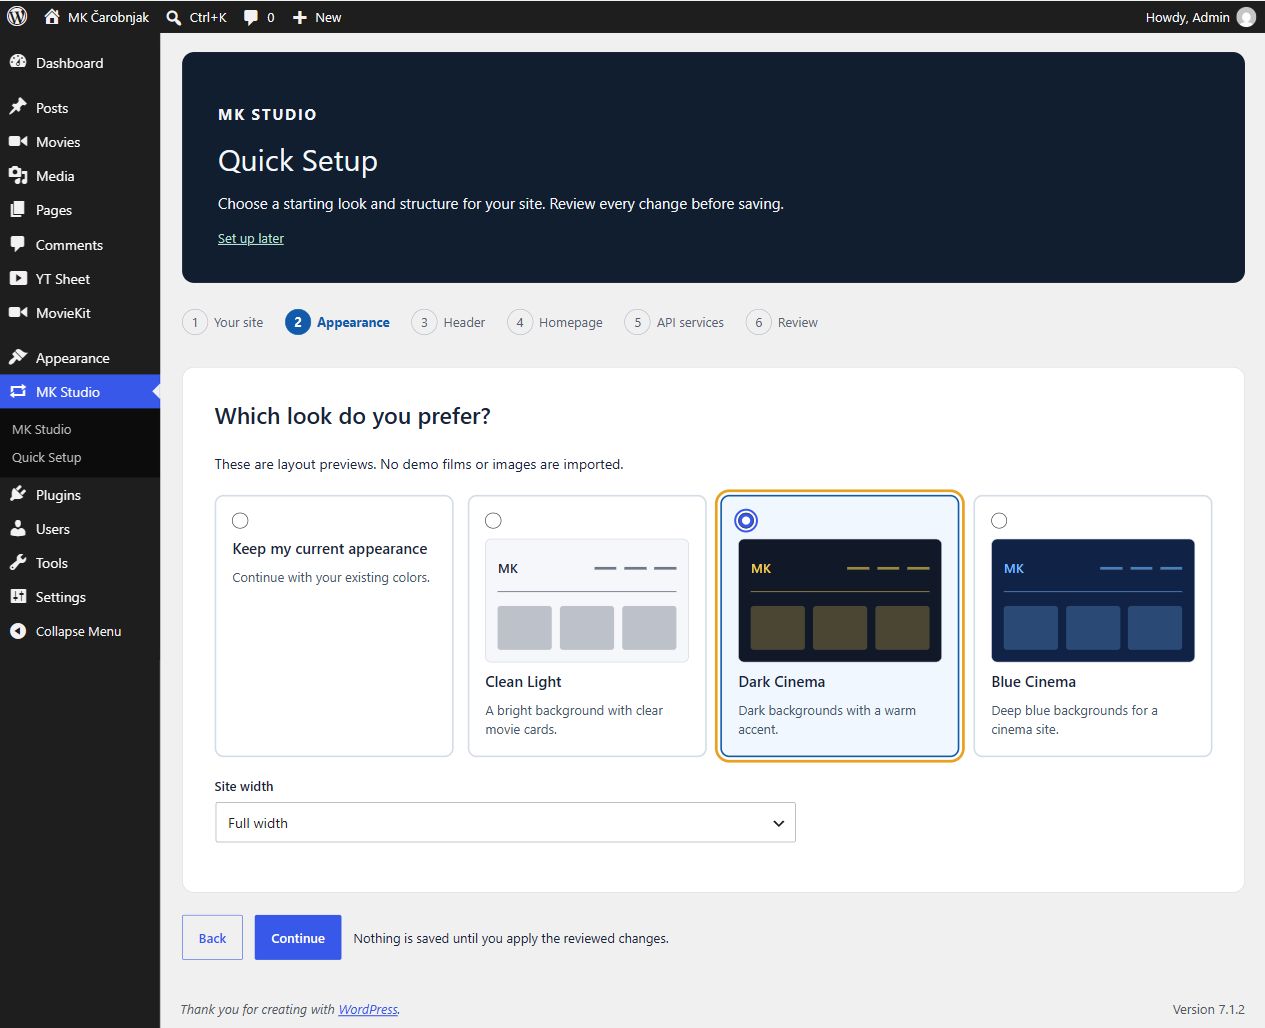Click the Continue button
The image size is (1265, 1028).
[298, 938]
